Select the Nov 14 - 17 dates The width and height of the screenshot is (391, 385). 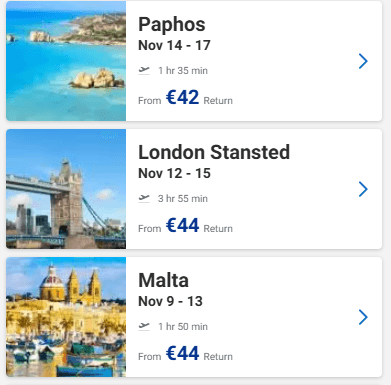(x=174, y=46)
